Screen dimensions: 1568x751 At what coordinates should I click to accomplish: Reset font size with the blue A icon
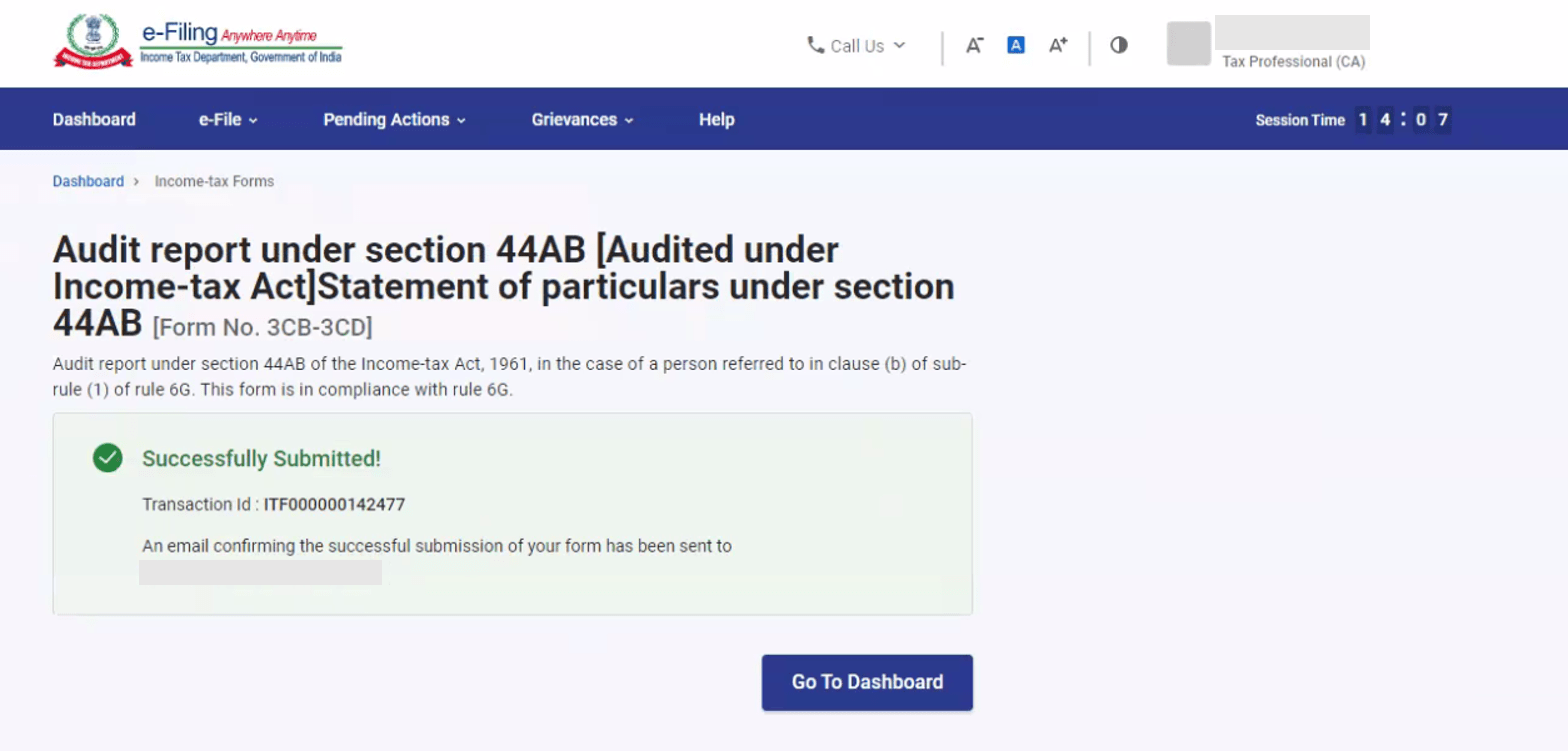(1016, 44)
